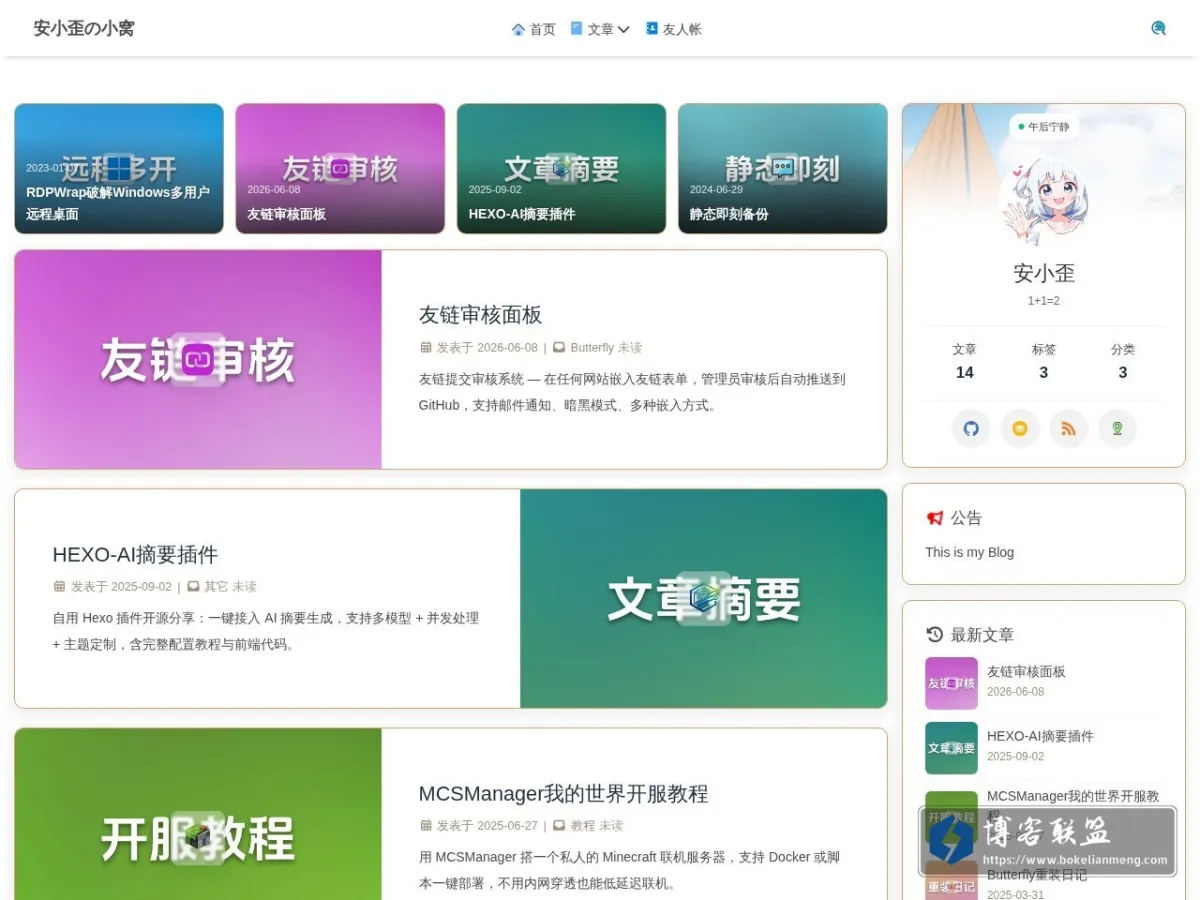Open the 教程 category link
Screen dimensions: 1200x900
(x=583, y=826)
